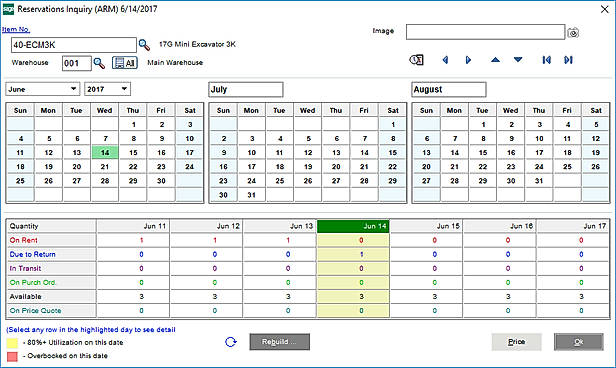Click the Item No. input field 40-ECM3K
The image size is (616, 368).
[x=74, y=45]
